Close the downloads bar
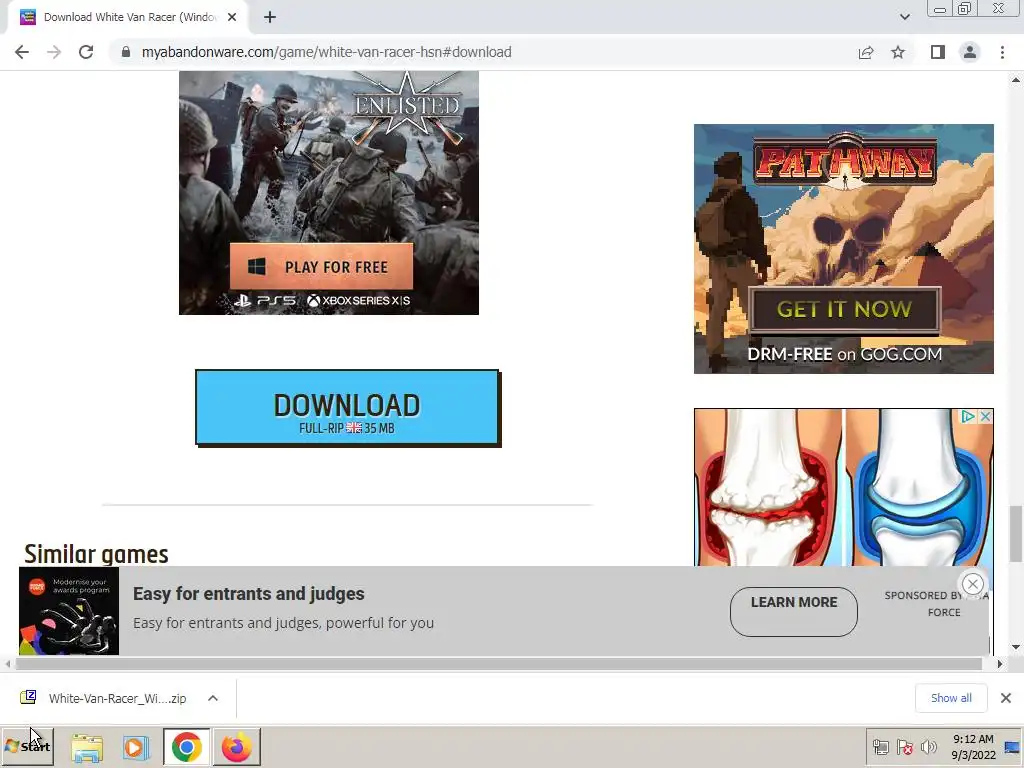The image size is (1024, 768). click(1006, 698)
